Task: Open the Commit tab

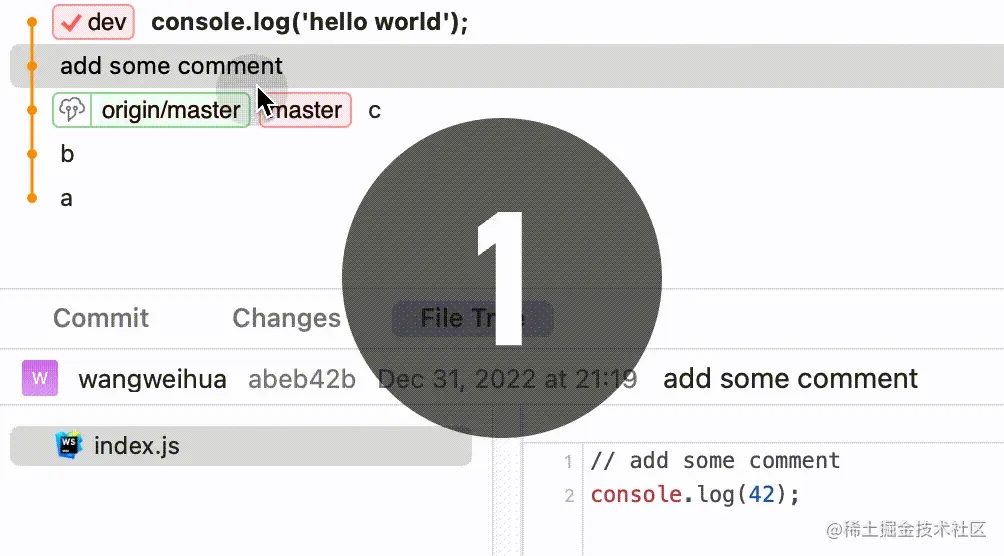Action: (x=101, y=318)
